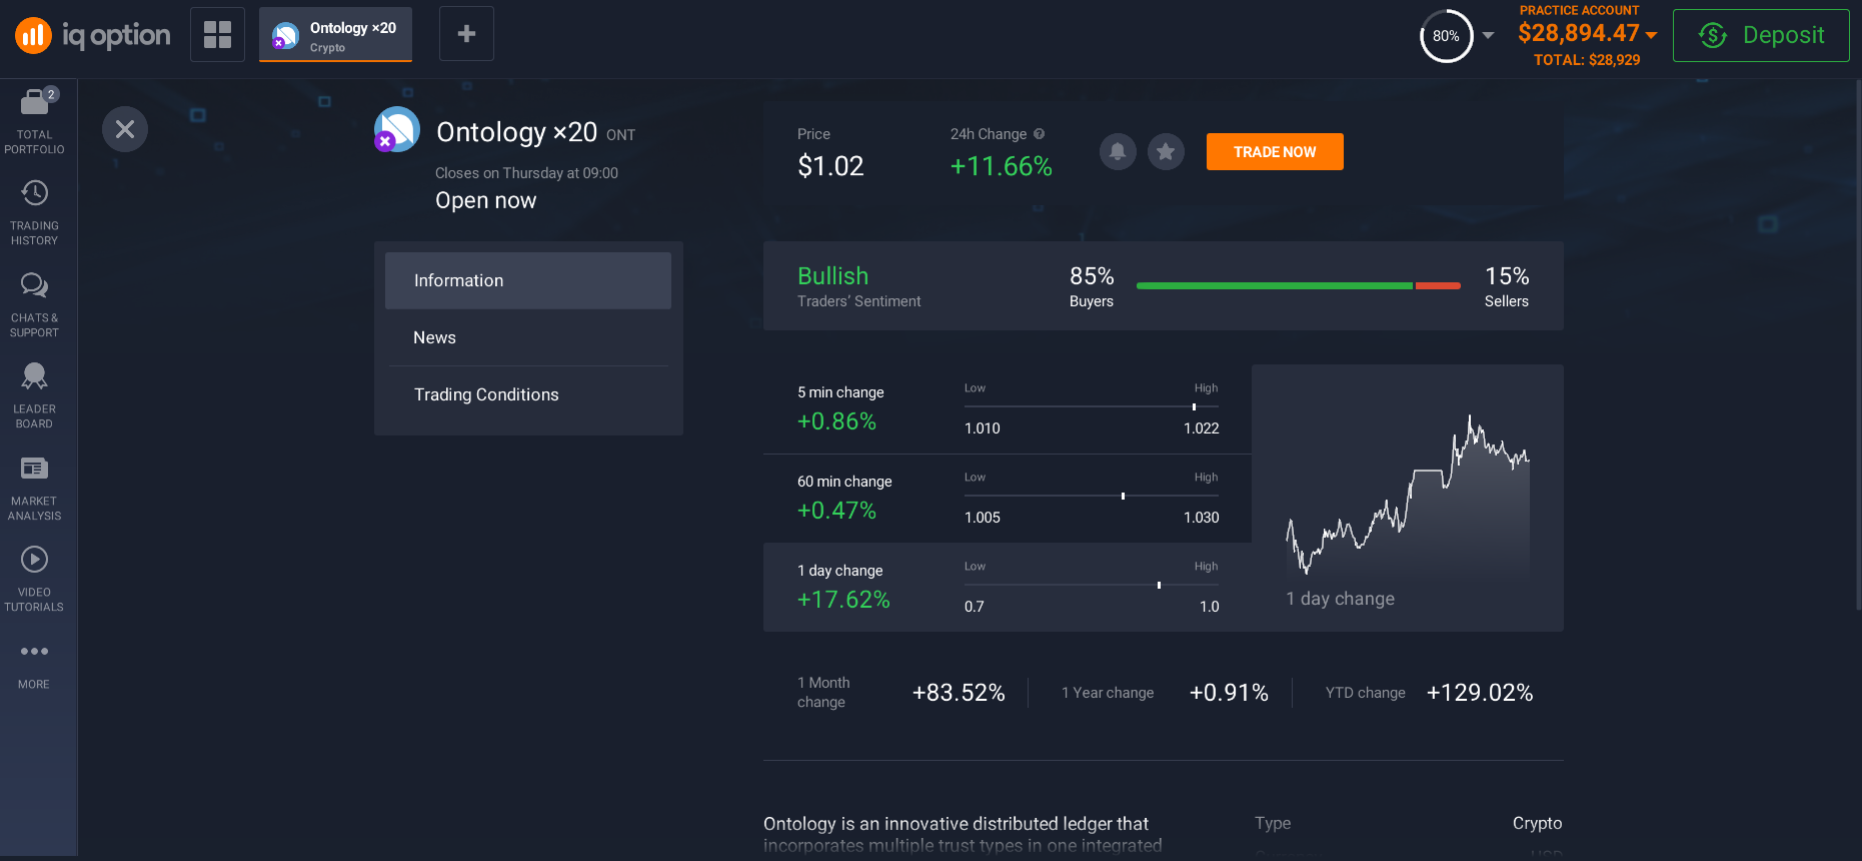
Task: Select the 1 day change row
Action: point(1007,587)
